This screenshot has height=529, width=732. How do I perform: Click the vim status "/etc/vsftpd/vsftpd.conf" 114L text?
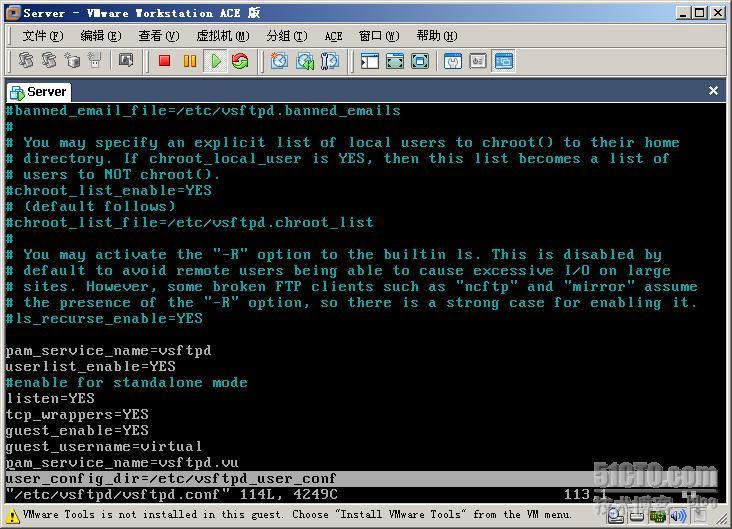click(172, 494)
